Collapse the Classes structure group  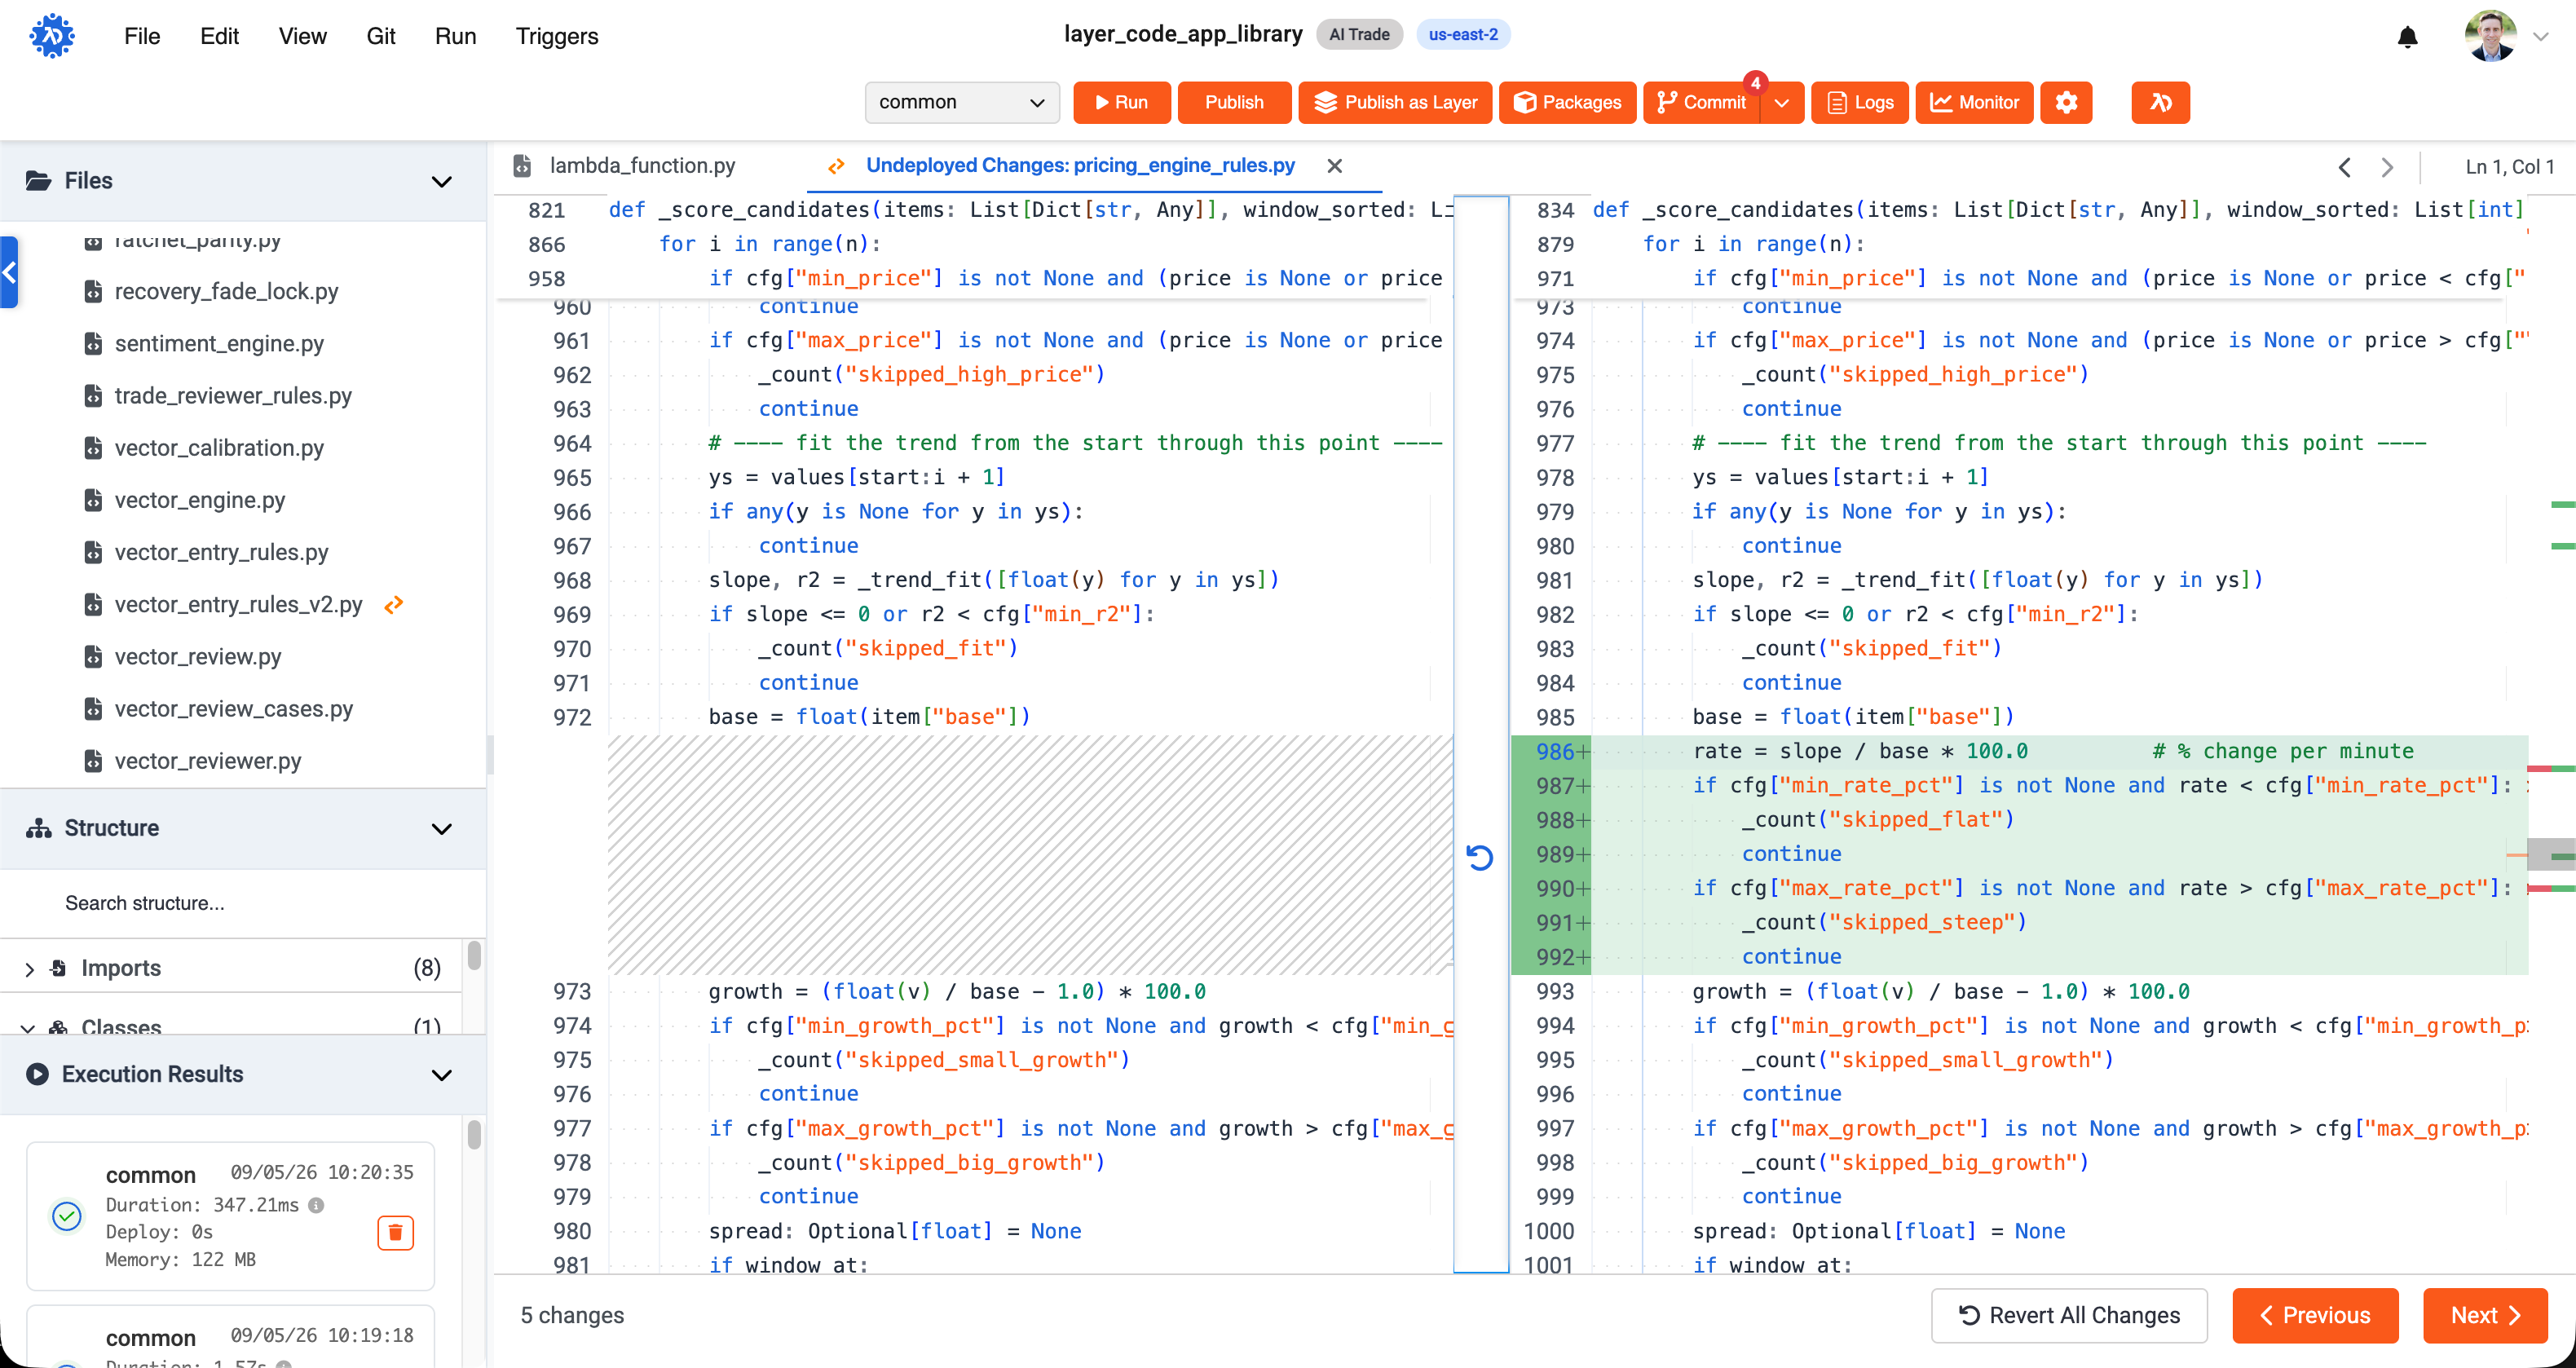28,1027
